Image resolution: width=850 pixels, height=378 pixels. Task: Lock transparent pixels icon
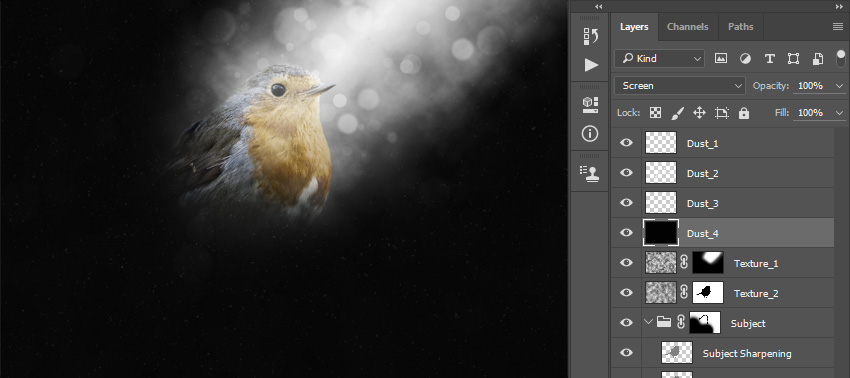[x=655, y=113]
